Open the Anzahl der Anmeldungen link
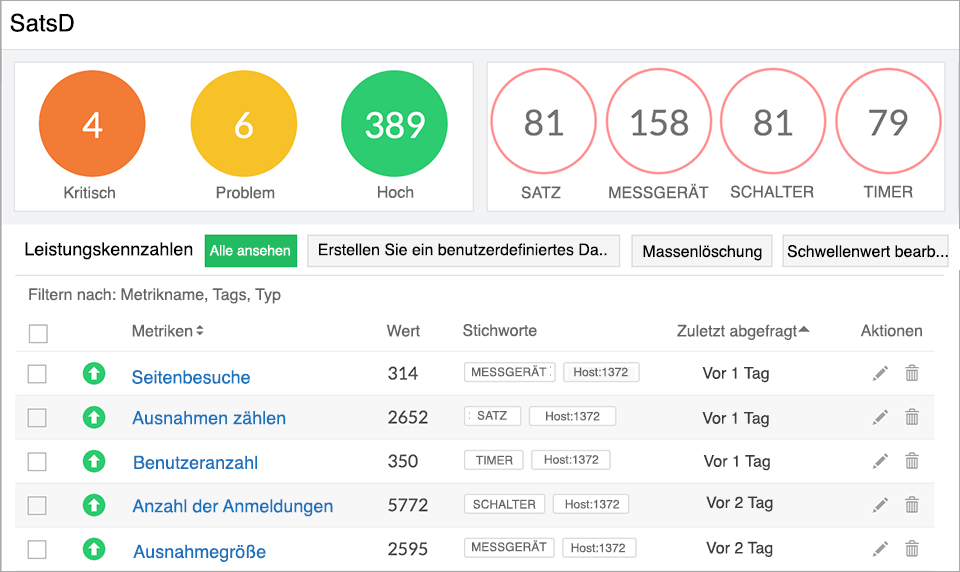 click(x=233, y=506)
